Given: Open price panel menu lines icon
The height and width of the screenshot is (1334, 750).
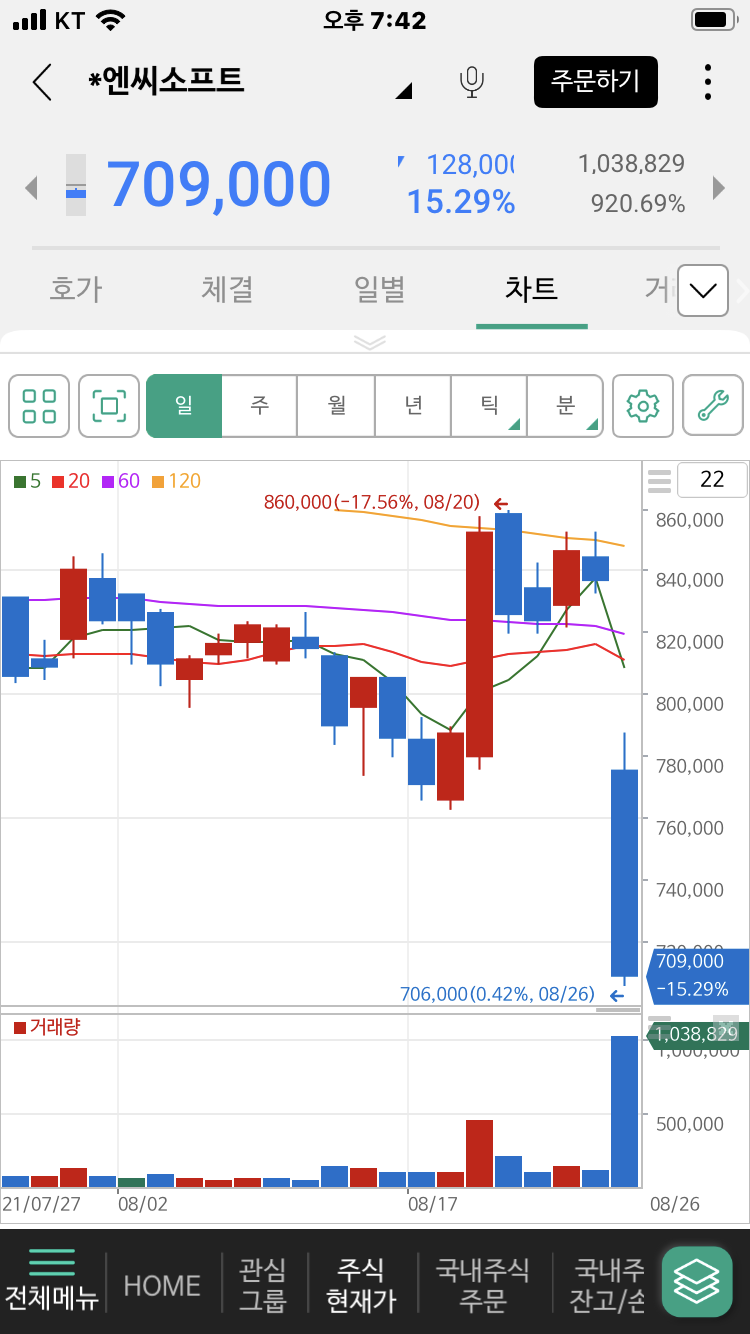Looking at the screenshot, I should (659, 481).
